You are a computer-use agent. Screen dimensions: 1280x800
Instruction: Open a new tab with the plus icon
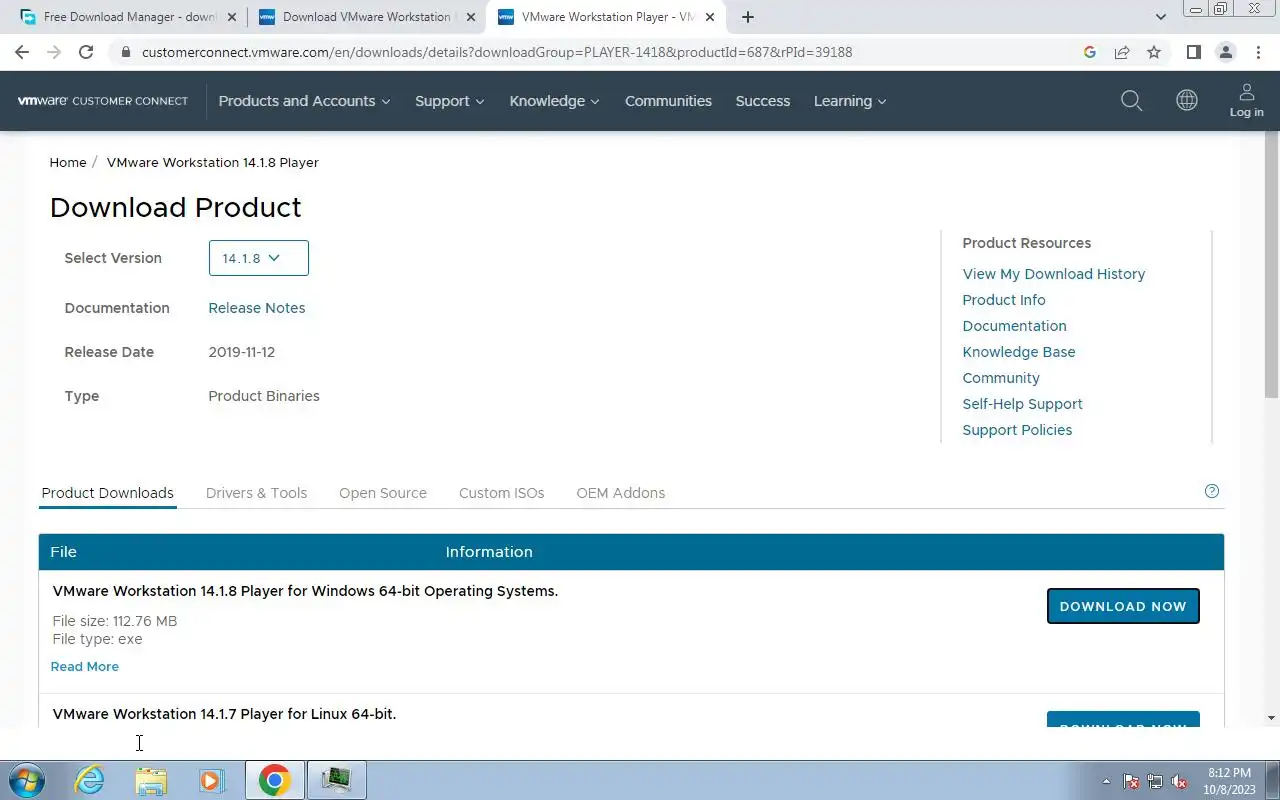click(748, 17)
